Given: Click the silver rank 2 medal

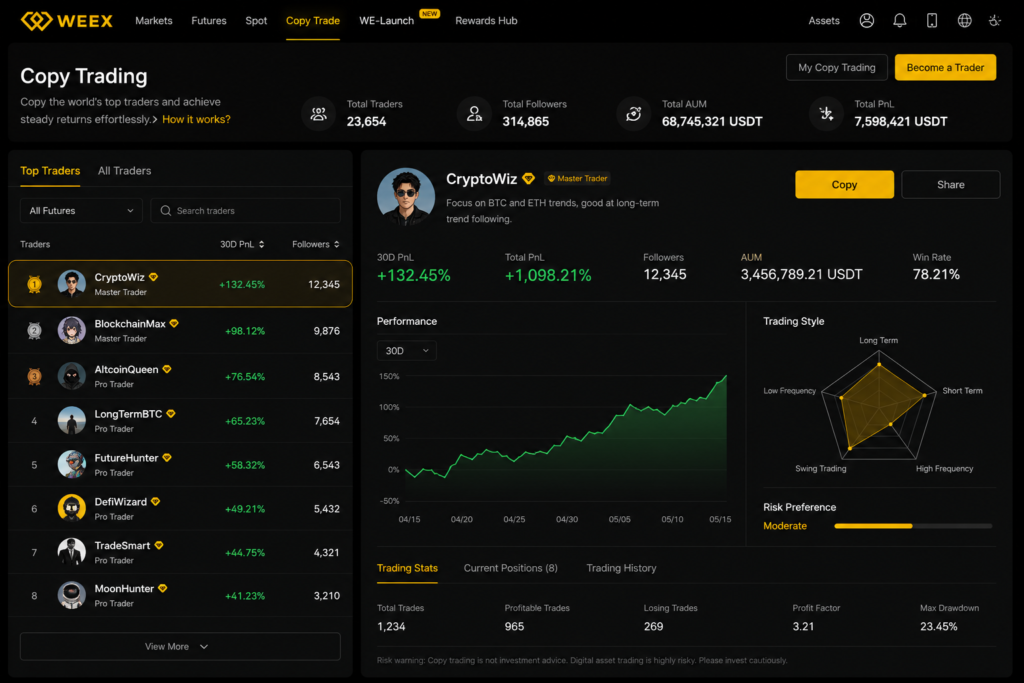Looking at the screenshot, I should click(35, 330).
